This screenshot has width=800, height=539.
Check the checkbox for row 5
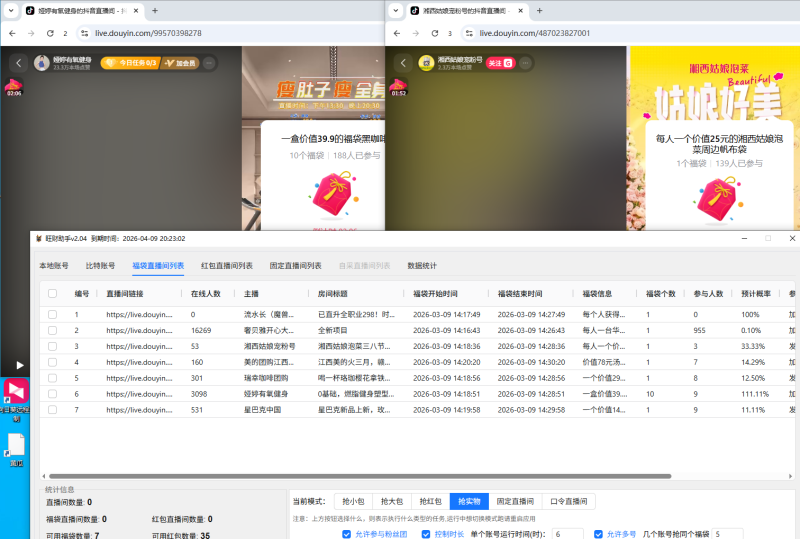(53, 378)
